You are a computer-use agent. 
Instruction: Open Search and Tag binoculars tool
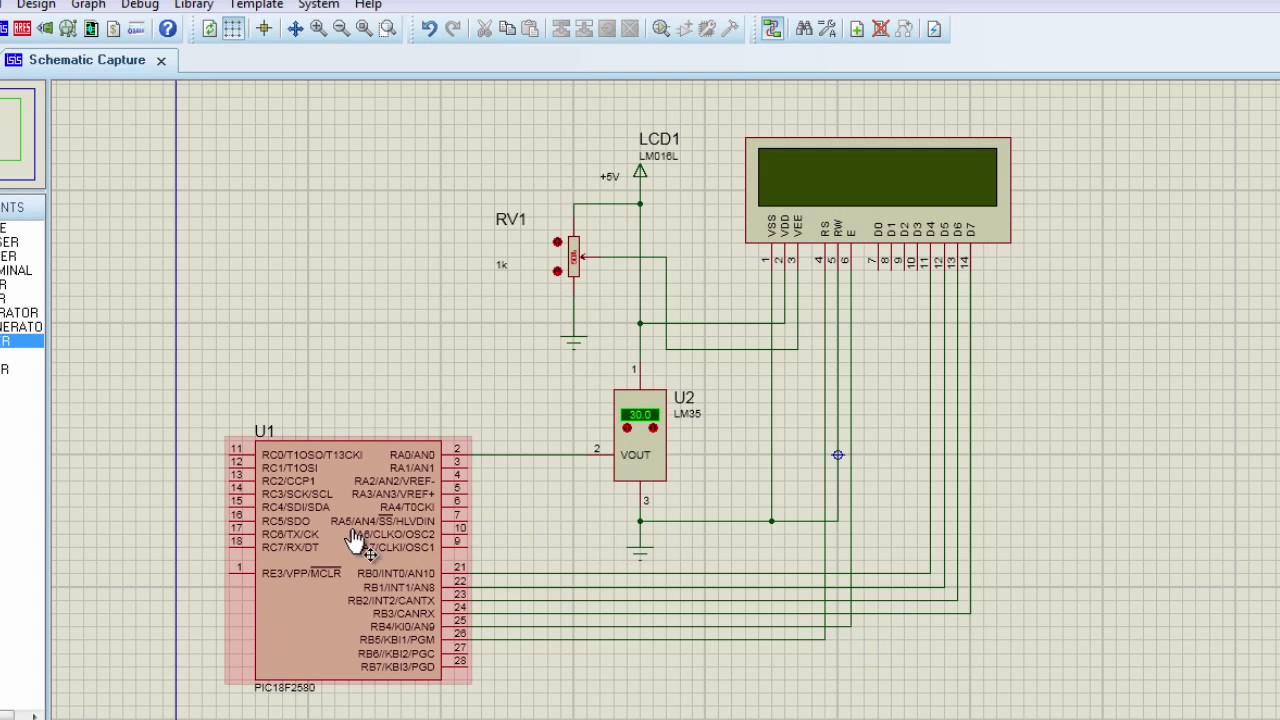pyautogui.click(x=804, y=29)
